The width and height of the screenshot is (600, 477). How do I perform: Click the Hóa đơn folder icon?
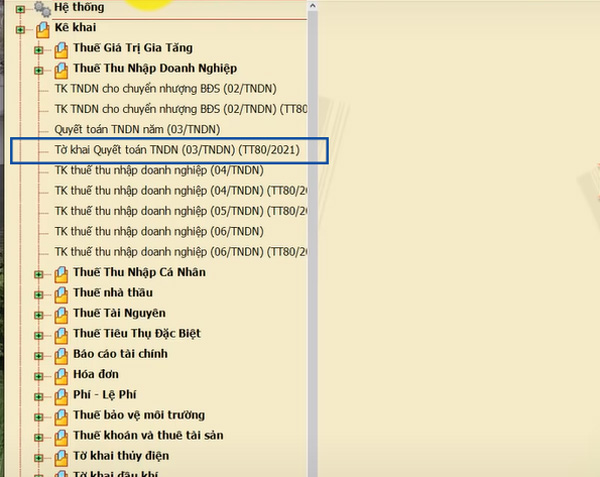60,375
